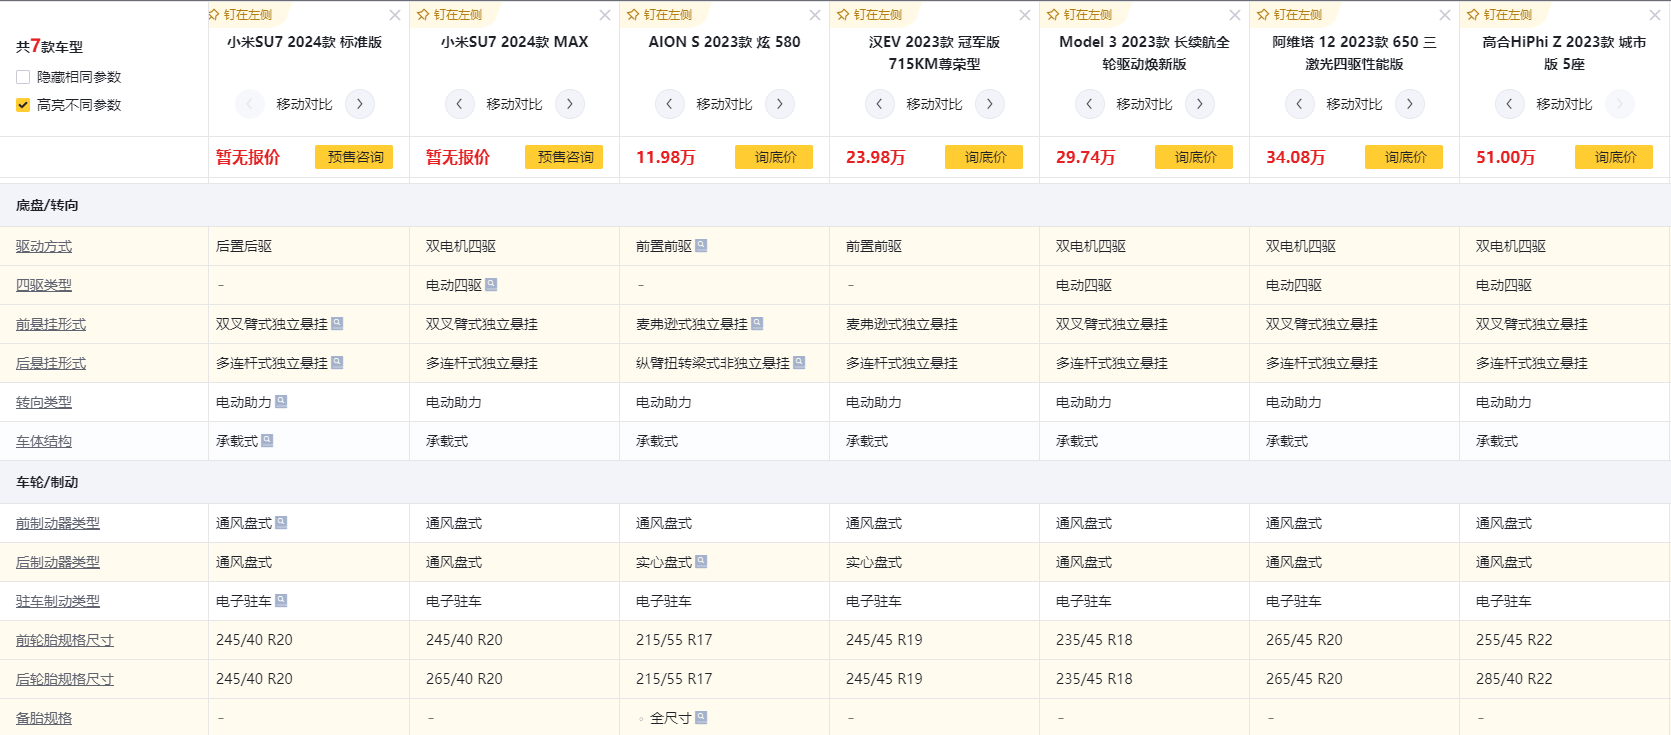Open the Model 3 2023款 长续航 model title
This screenshot has width=1671, height=735.
(1144, 53)
